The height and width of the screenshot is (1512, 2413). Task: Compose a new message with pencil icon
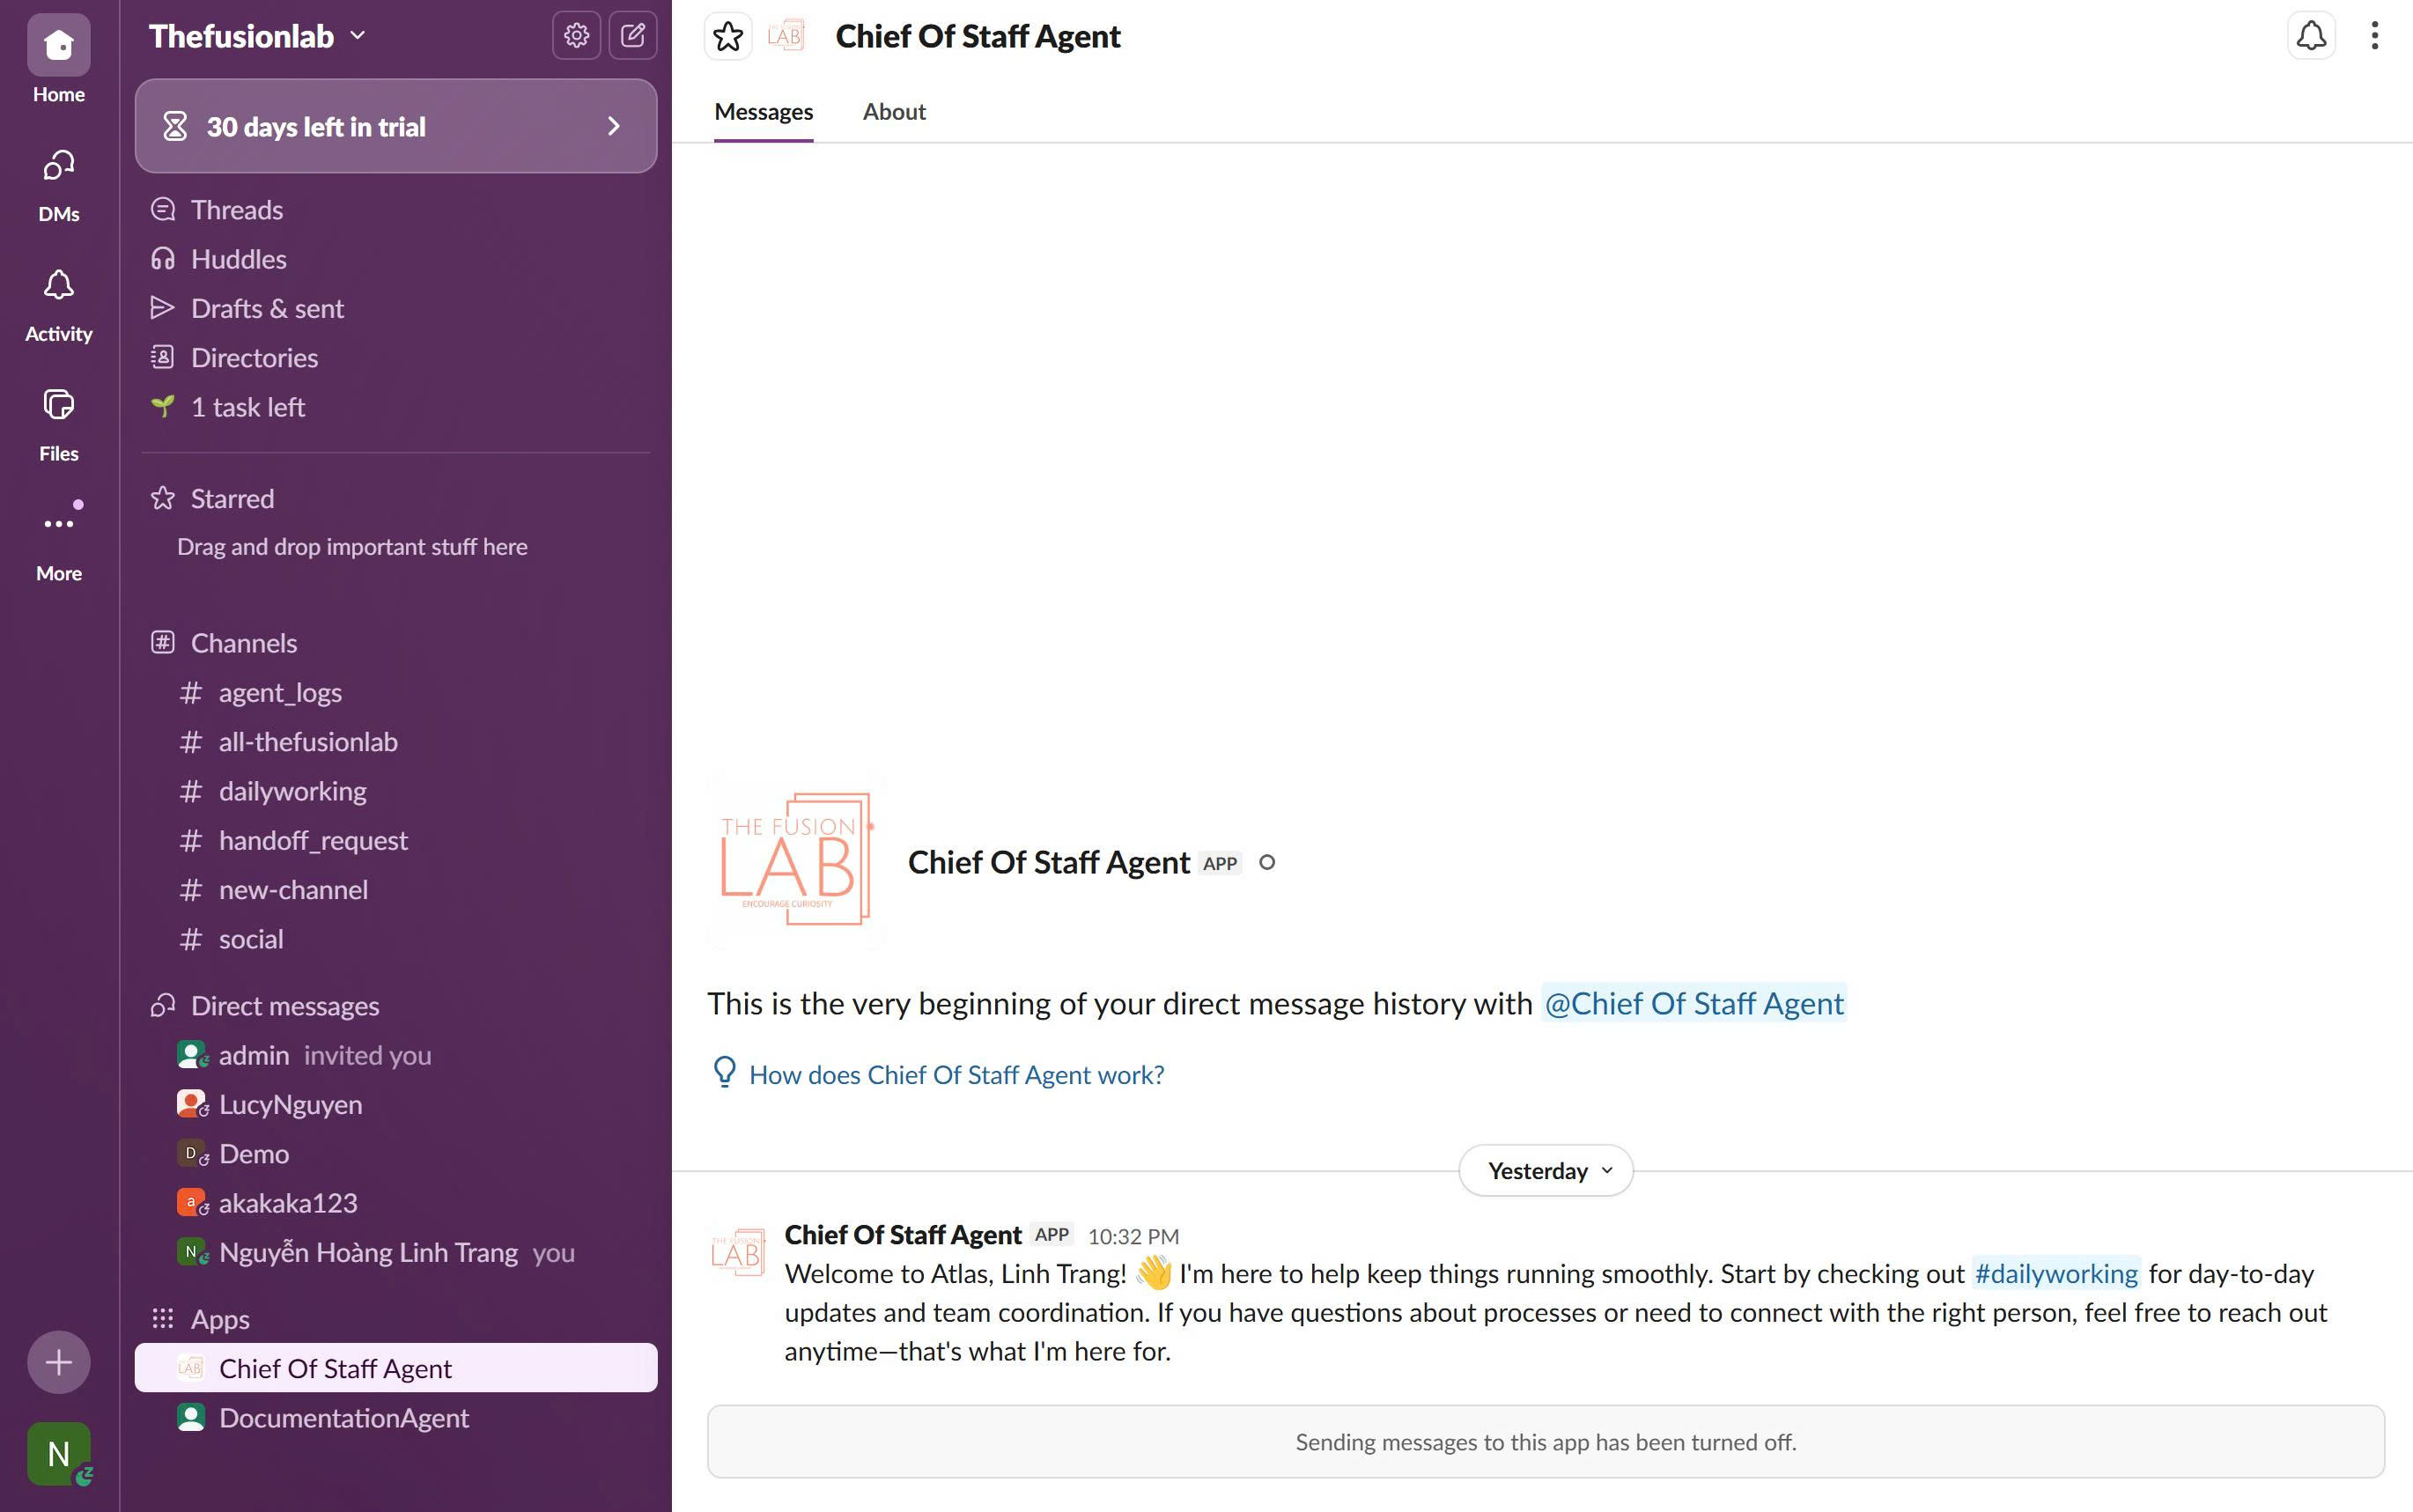click(x=633, y=36)
